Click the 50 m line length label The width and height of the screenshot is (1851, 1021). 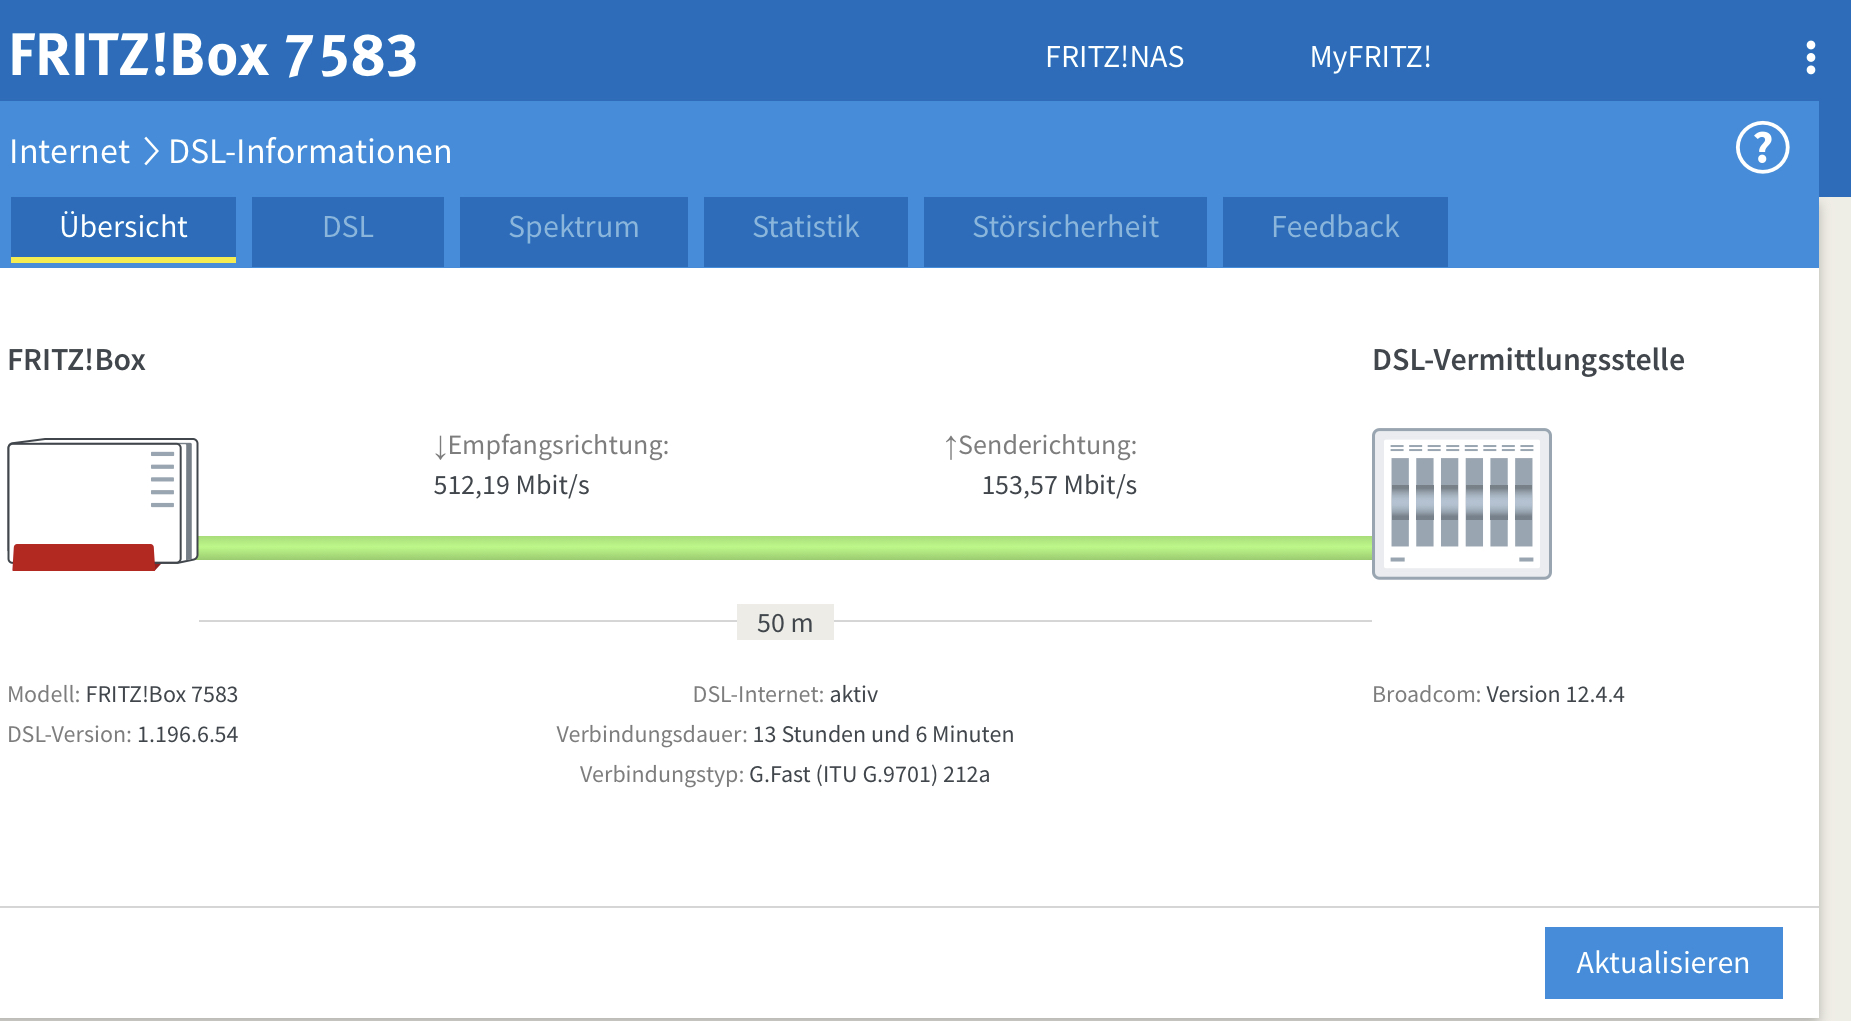click(x=785, y=623)
